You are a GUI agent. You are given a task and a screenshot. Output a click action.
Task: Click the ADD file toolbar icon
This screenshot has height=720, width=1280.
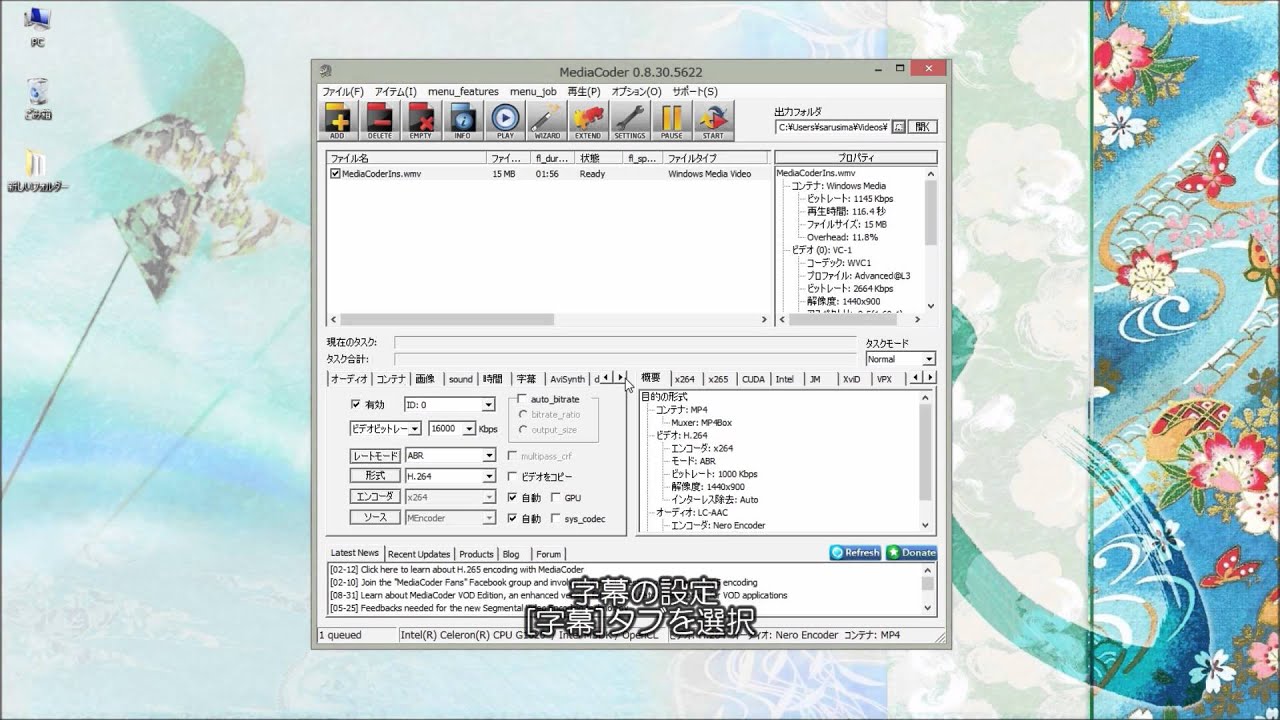(337, 121)
